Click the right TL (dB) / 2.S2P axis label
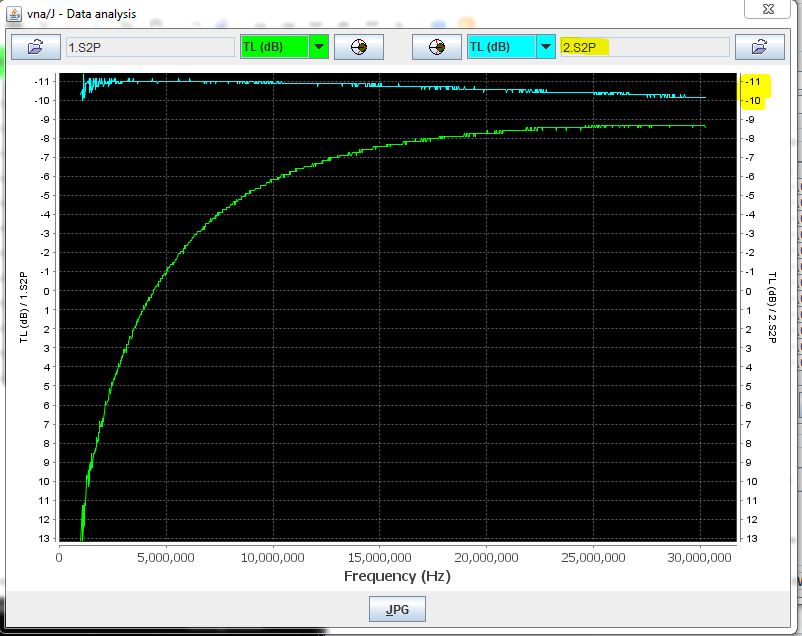Image resolution: width=802 pixels, height=636 pixels. 771,308
